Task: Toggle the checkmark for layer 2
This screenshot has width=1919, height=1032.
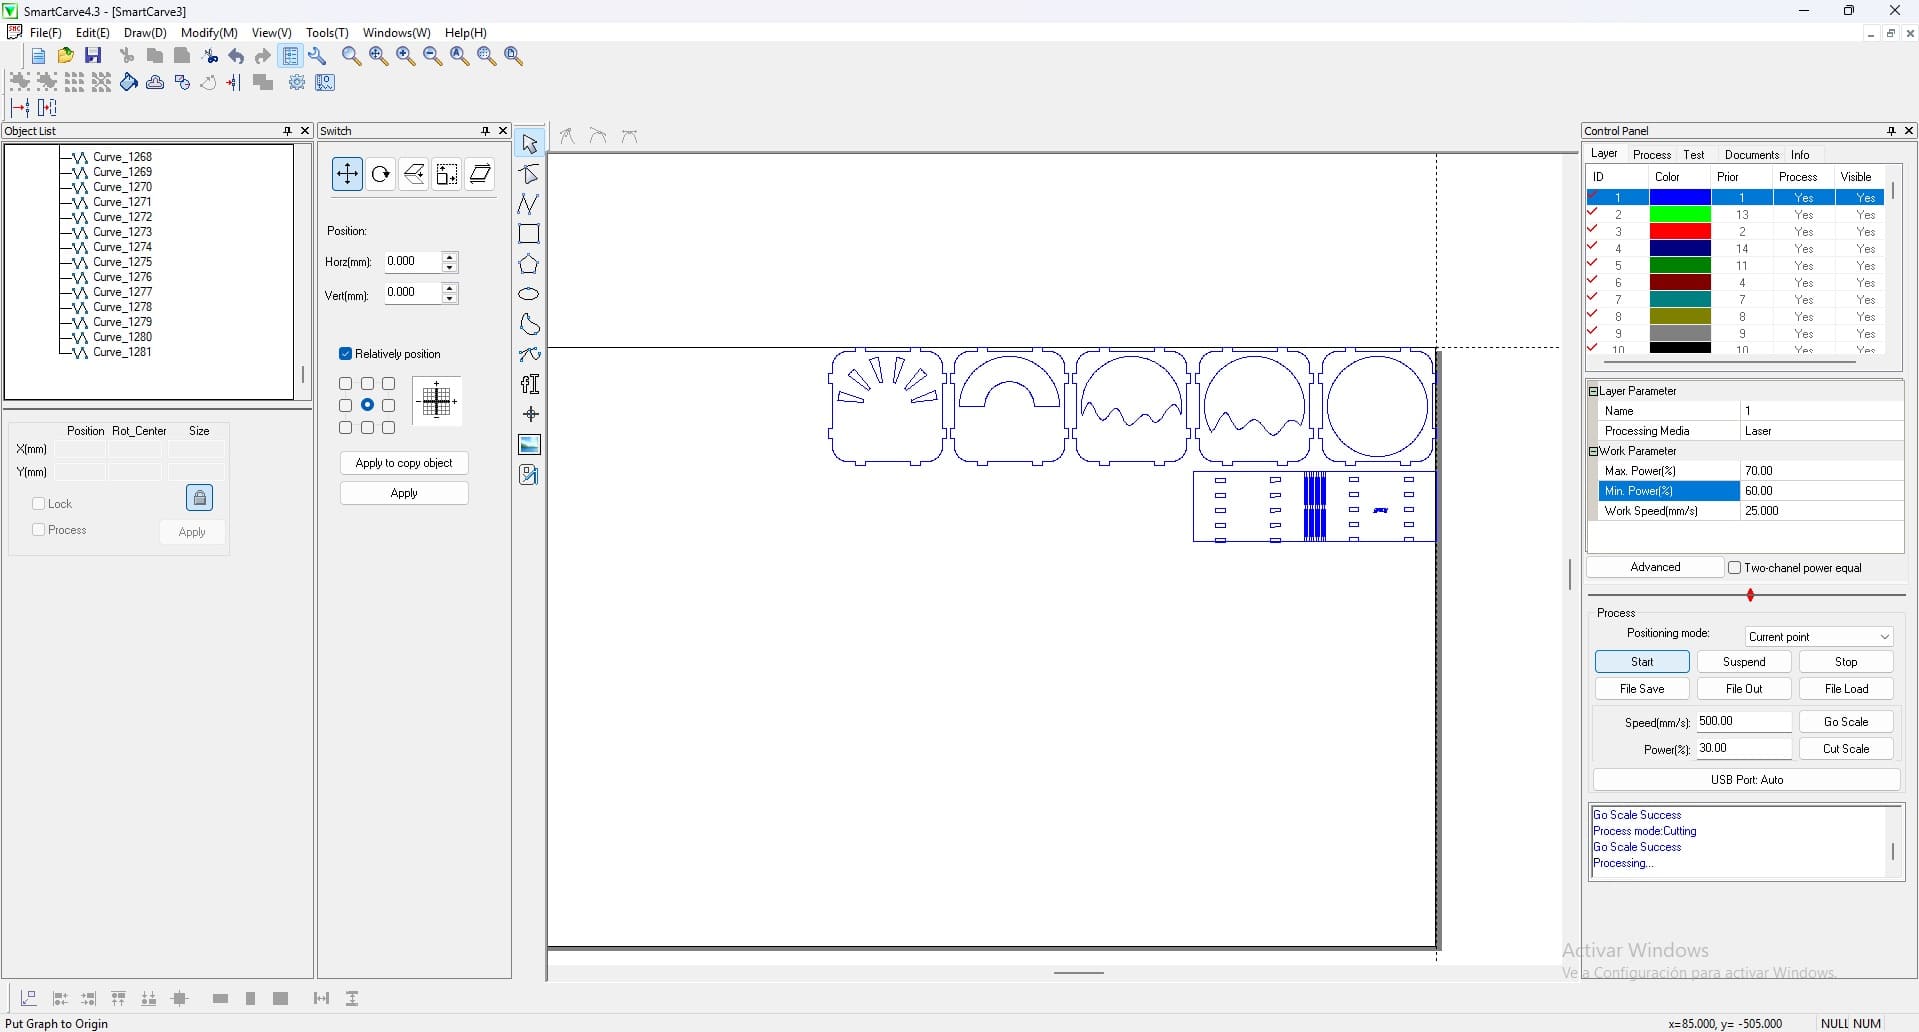Action: [1593, 214]
